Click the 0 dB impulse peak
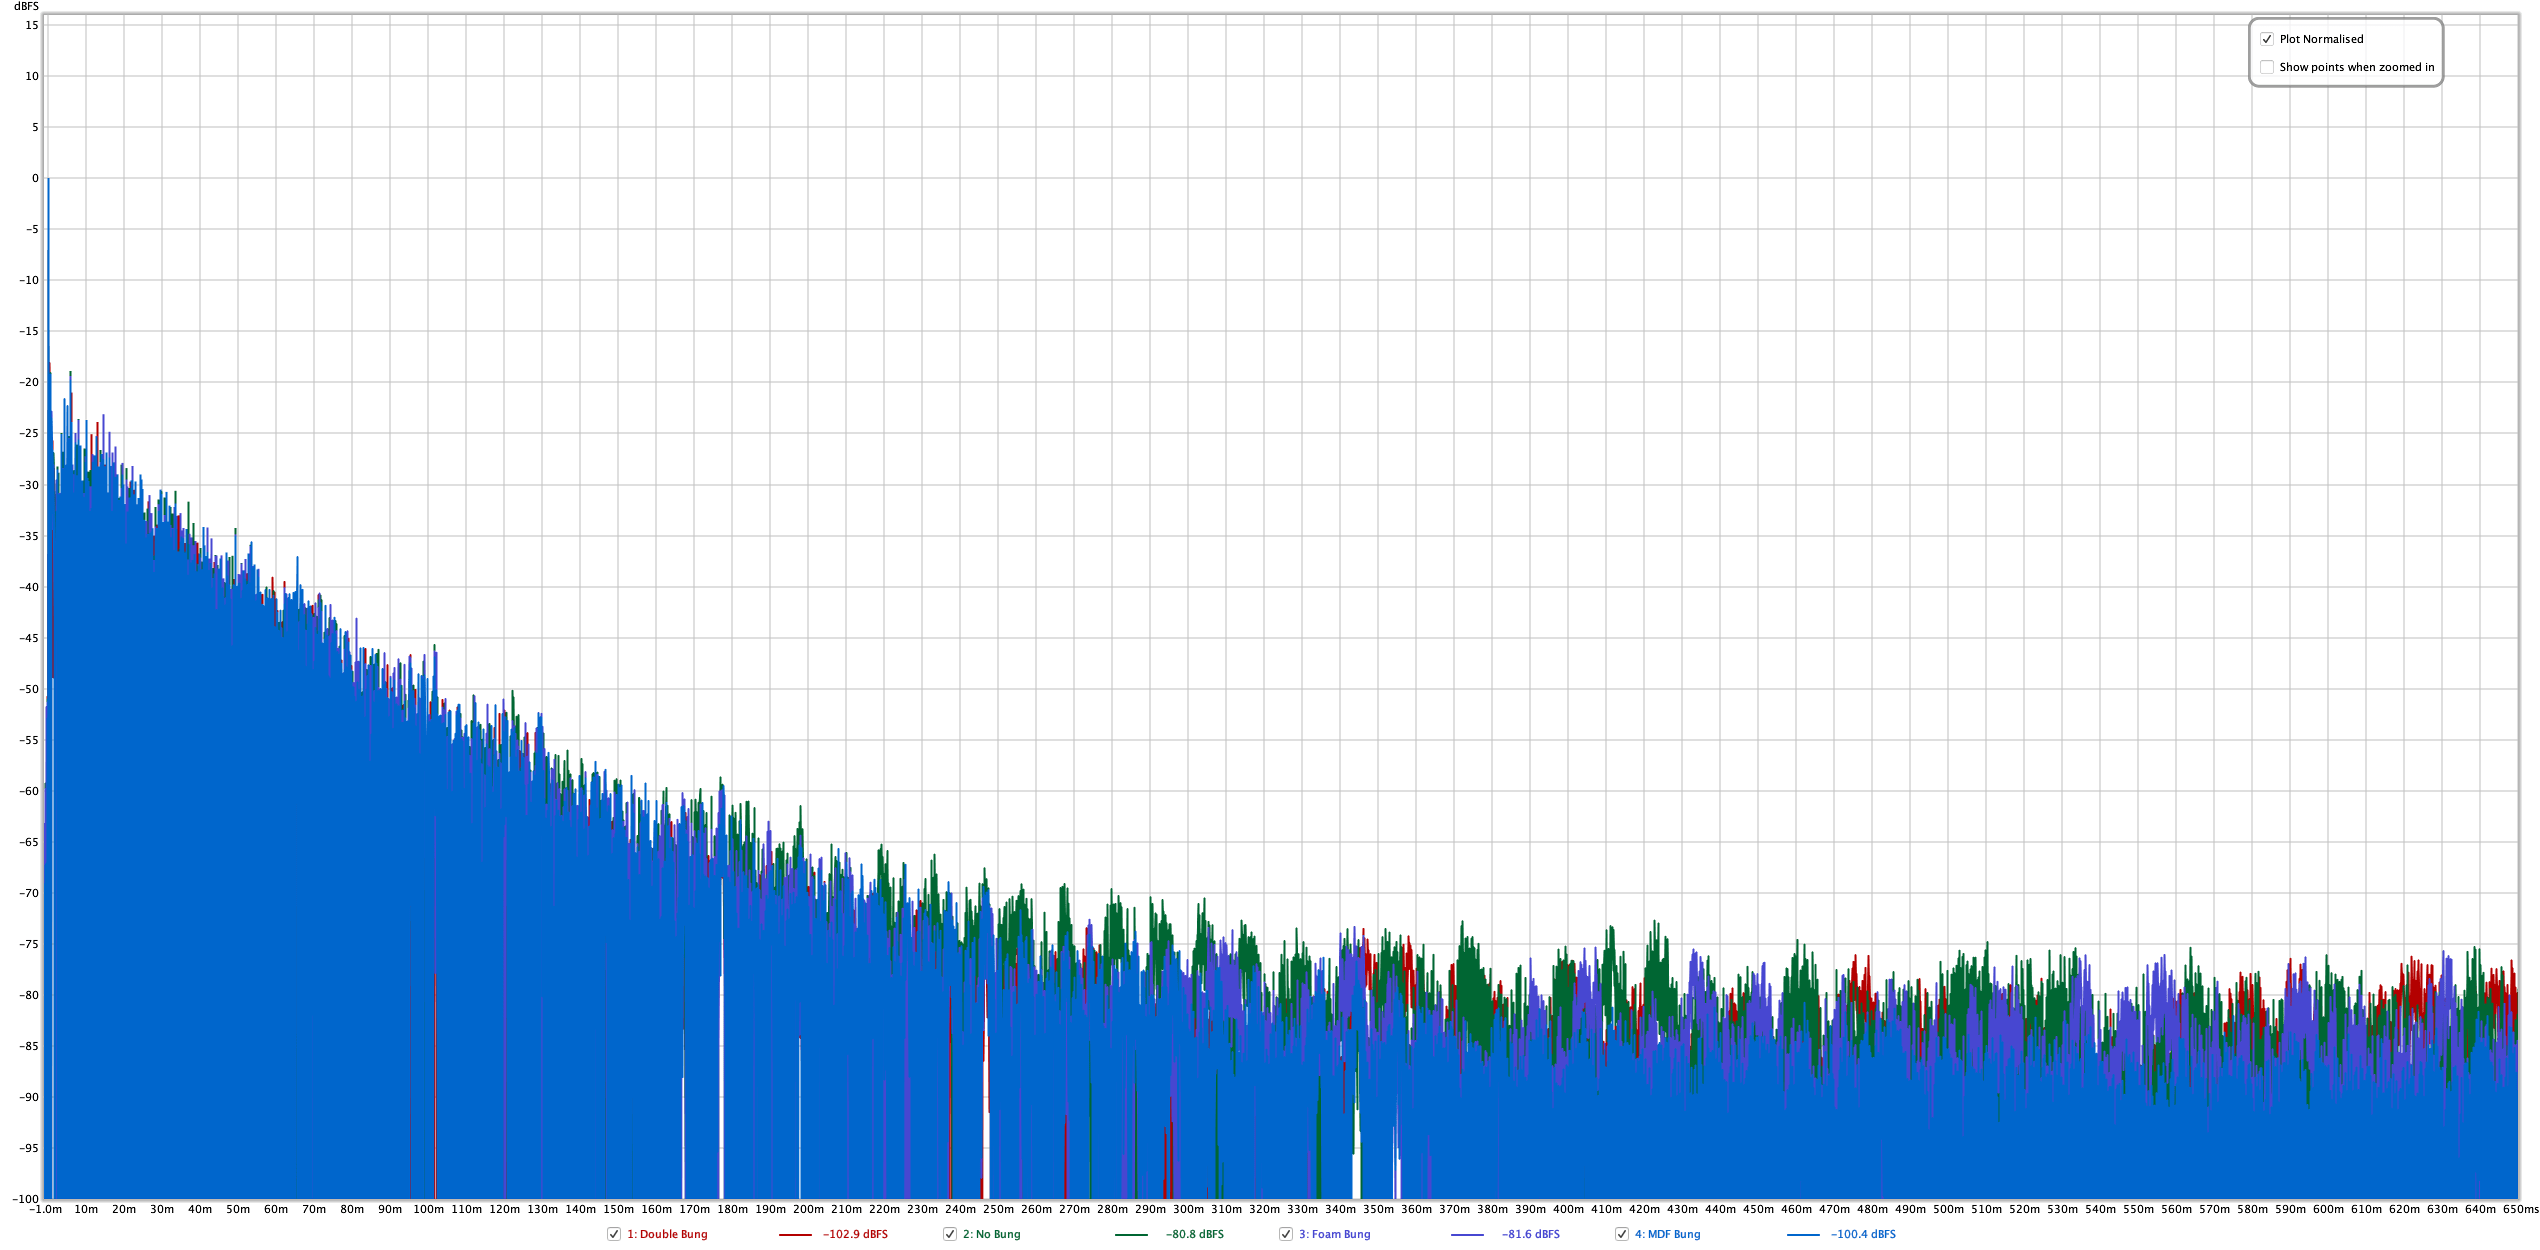 coord(49,180)
